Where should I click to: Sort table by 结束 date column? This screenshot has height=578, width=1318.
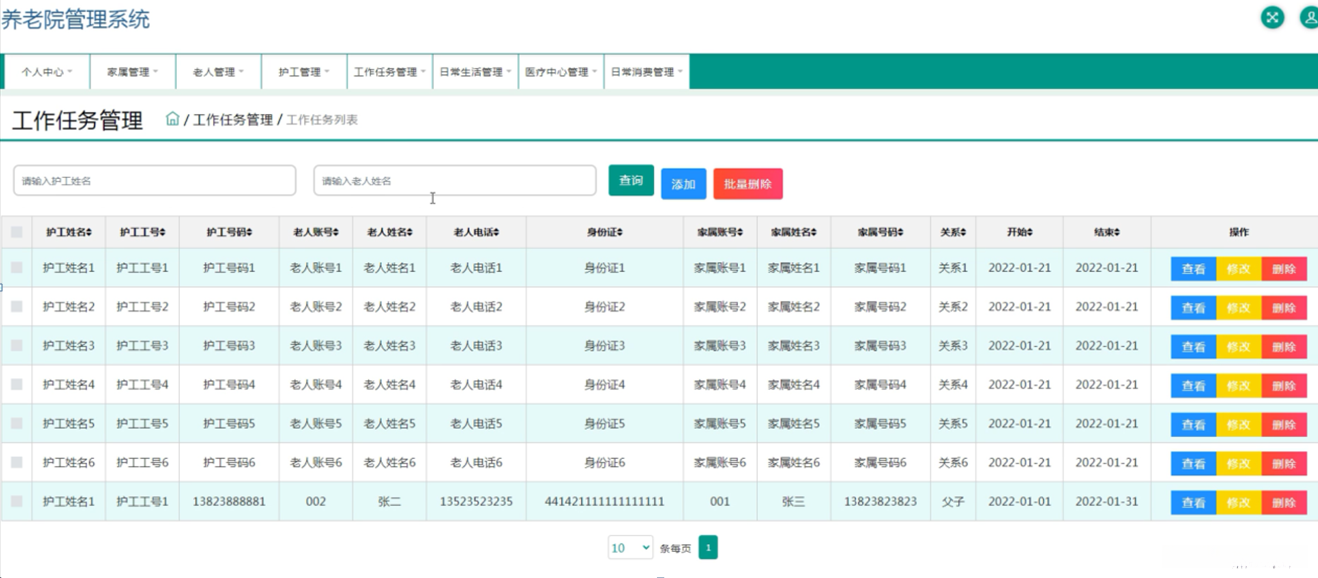pyautogui.click(x=1117, y=232)
